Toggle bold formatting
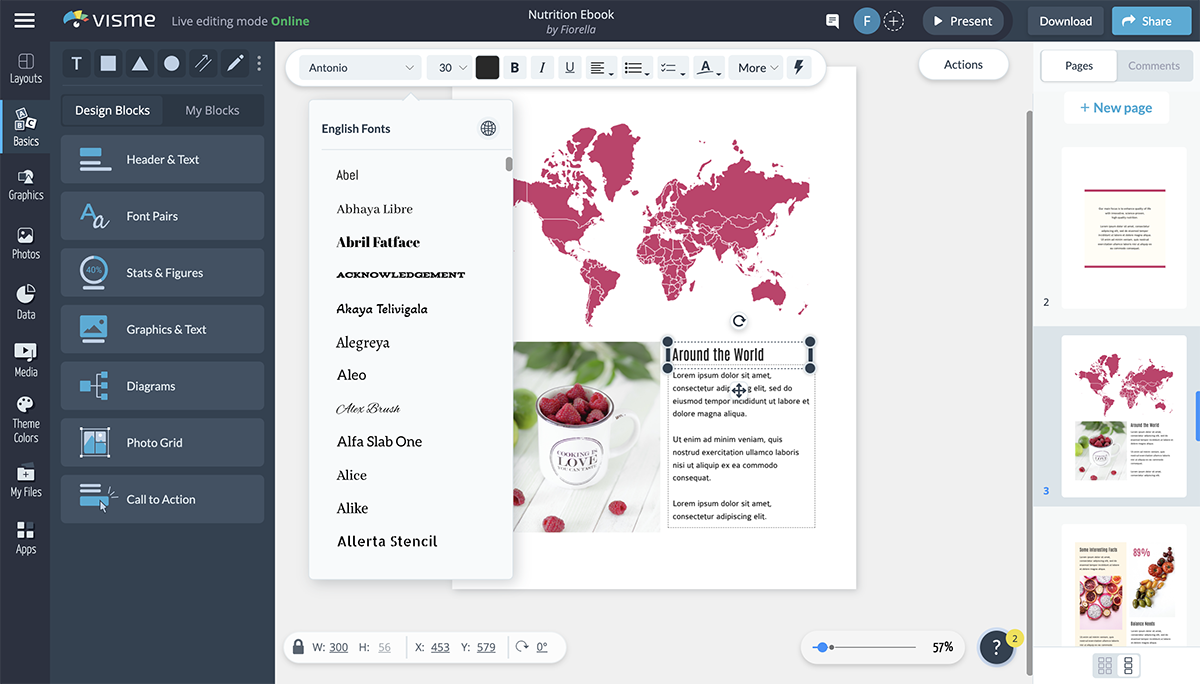Image resolution: width=1200 pixels, height=684 pixels. pos(514,67)
